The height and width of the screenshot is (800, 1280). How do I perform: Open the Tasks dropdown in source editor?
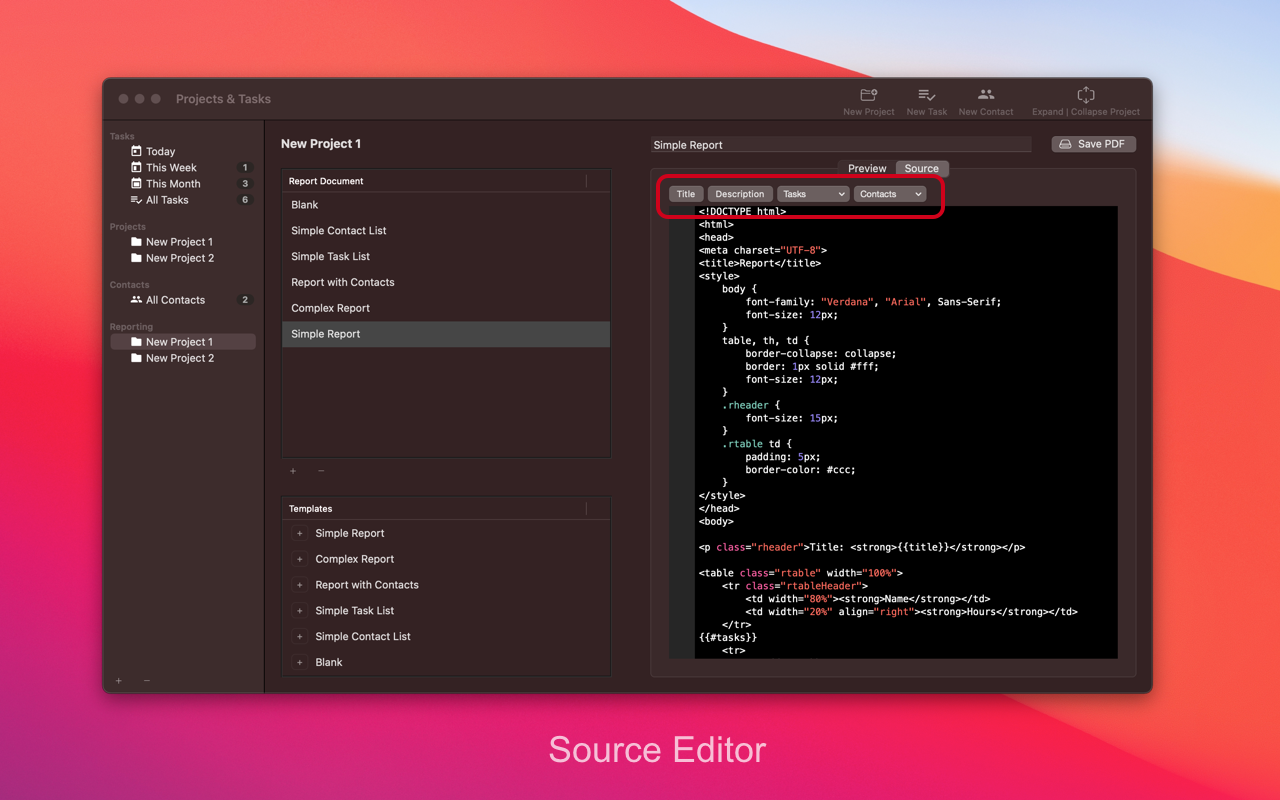pyautogui.click(x=813, y=194)
